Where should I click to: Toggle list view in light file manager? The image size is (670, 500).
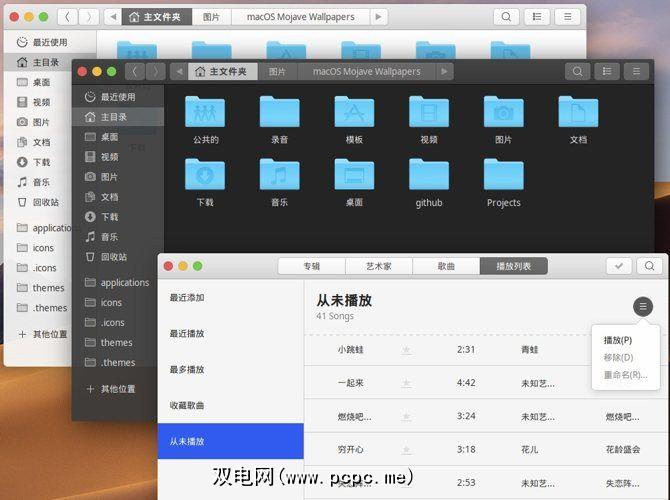(x=537, y=17)
